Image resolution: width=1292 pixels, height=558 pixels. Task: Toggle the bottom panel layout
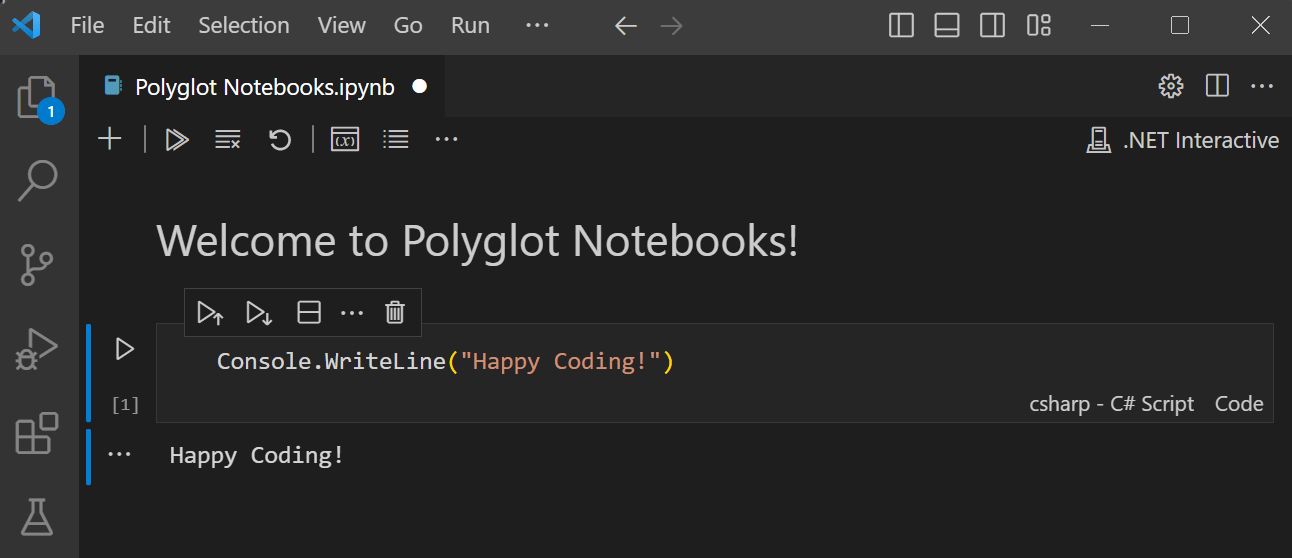[947, 26]
